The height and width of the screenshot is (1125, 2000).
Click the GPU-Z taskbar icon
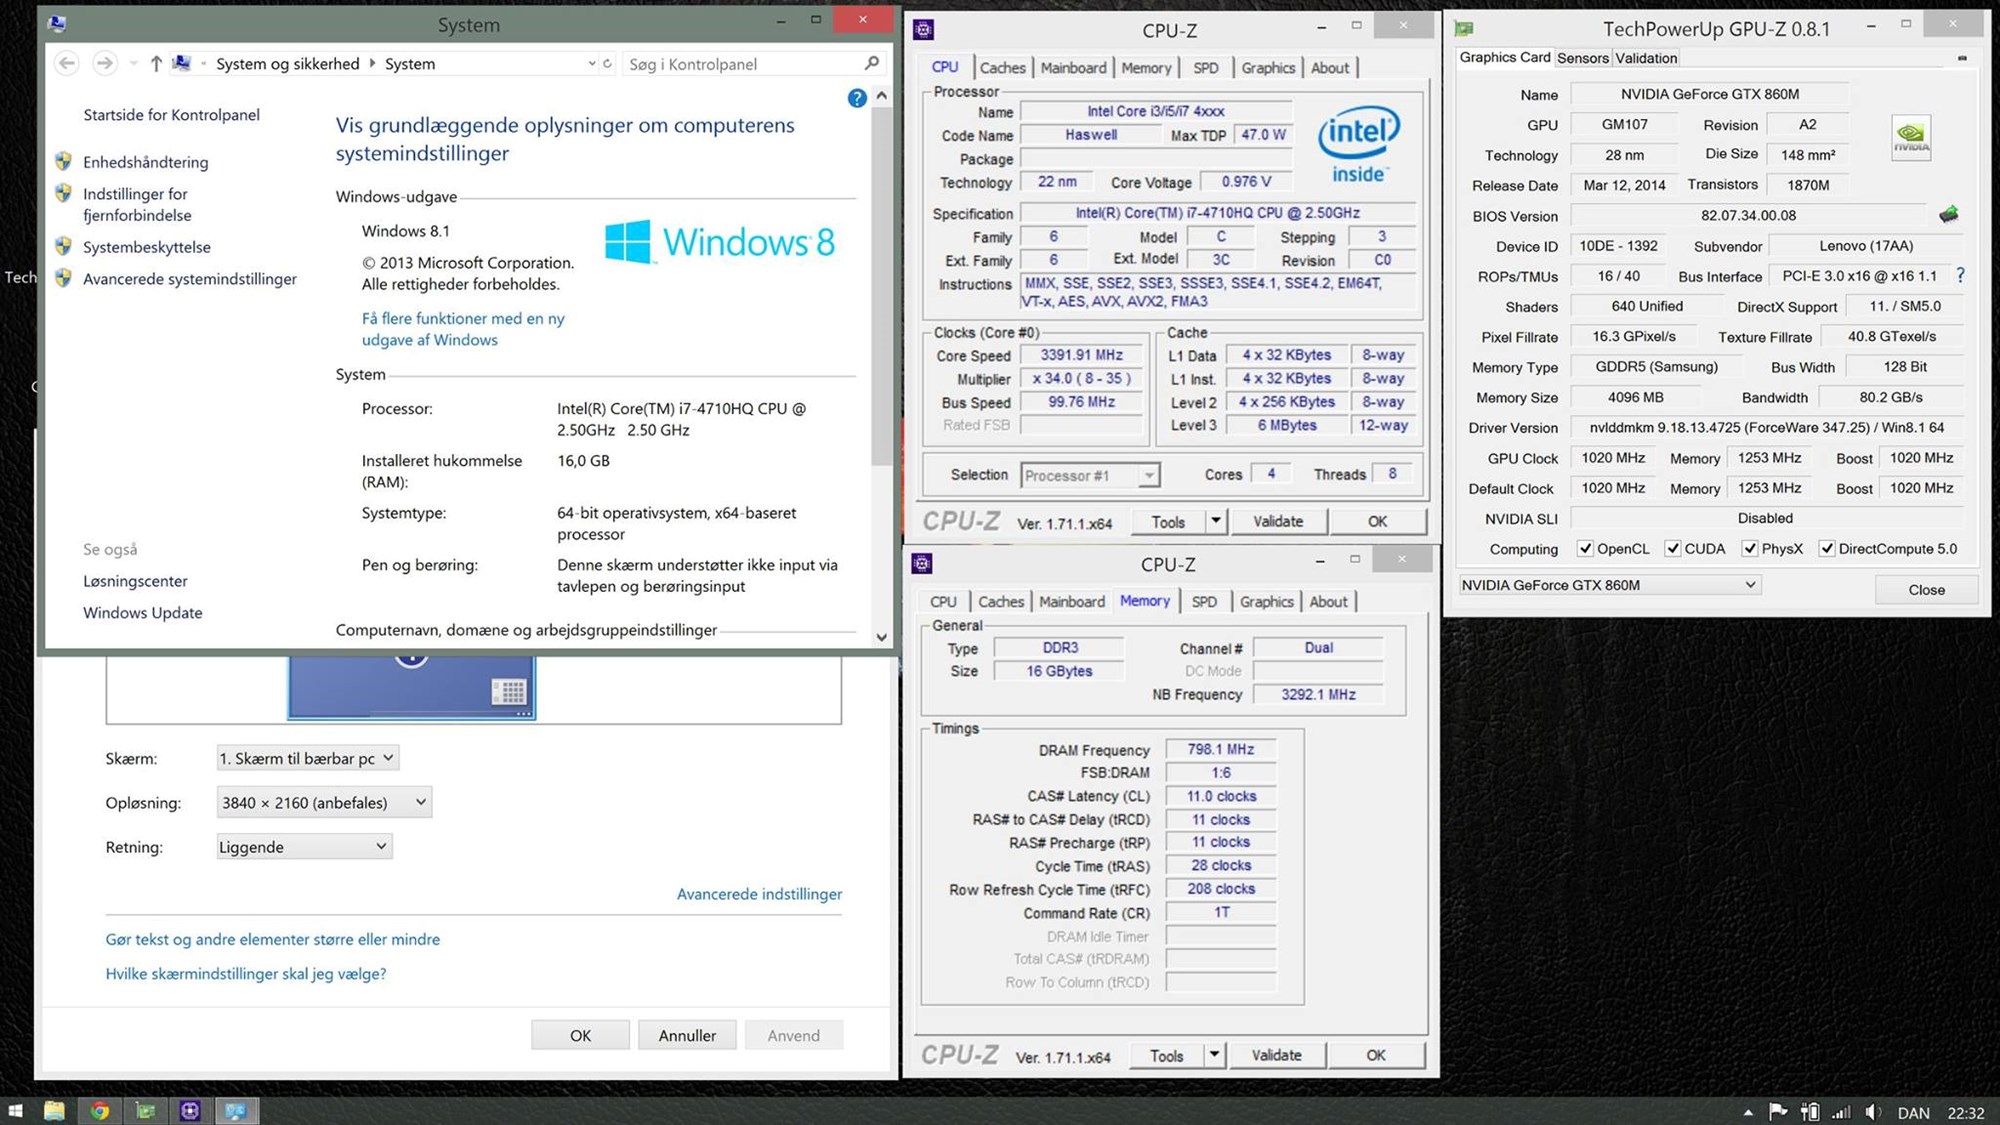145,1111
